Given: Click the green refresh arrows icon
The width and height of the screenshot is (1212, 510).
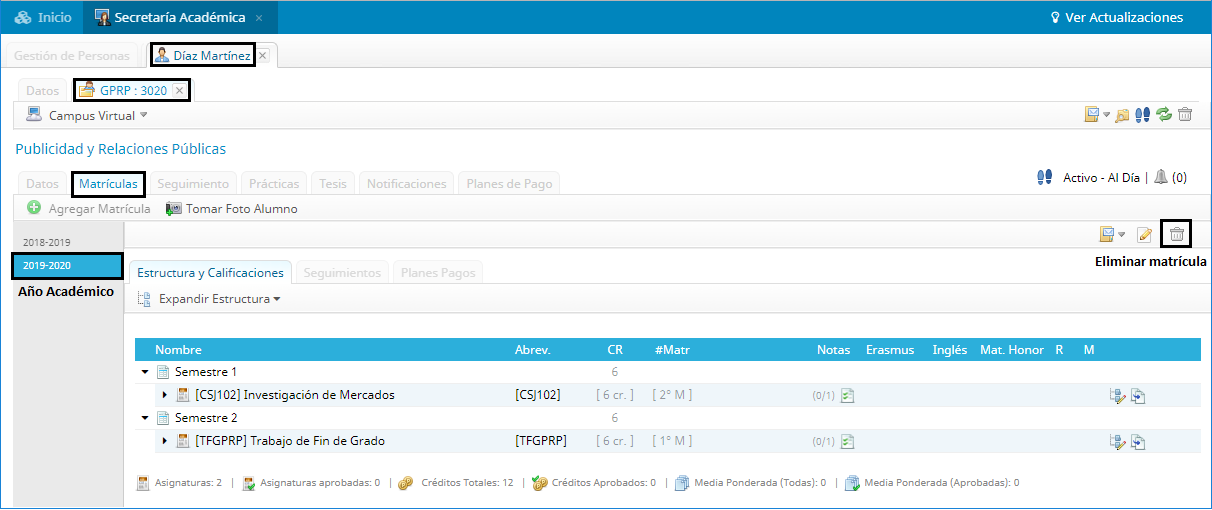Looking at the screenshot, I should [1164, 115].
